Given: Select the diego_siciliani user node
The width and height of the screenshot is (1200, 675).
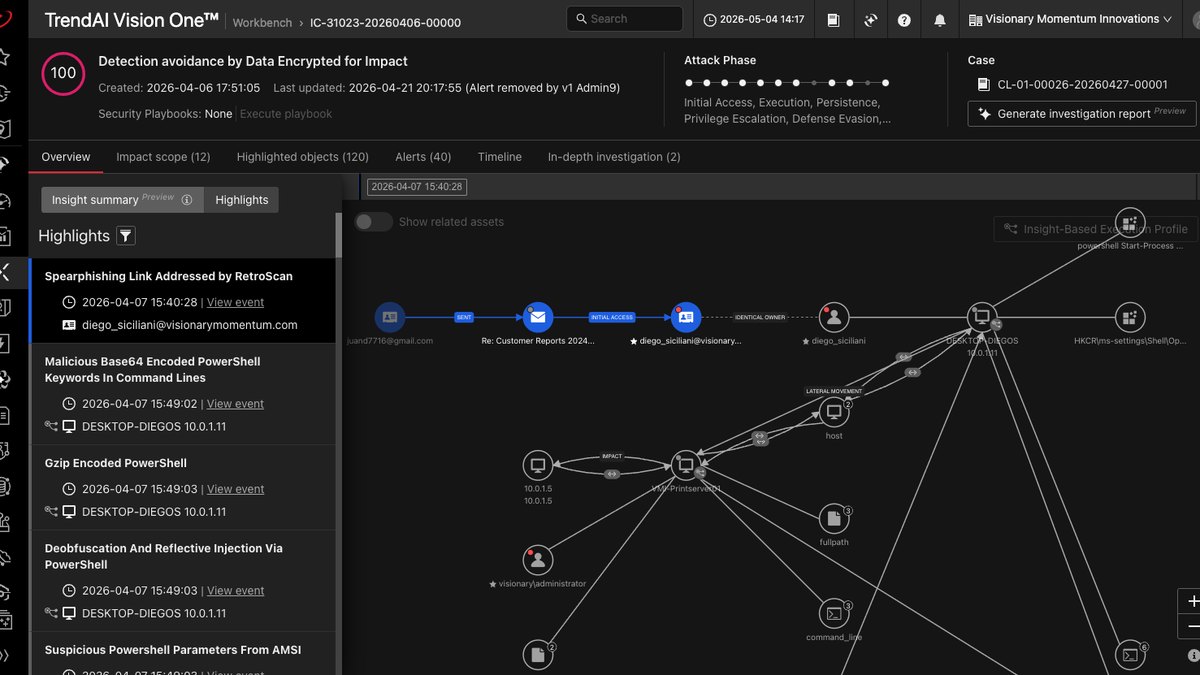Looking at the screenshot, I should [x=834, y=318].
